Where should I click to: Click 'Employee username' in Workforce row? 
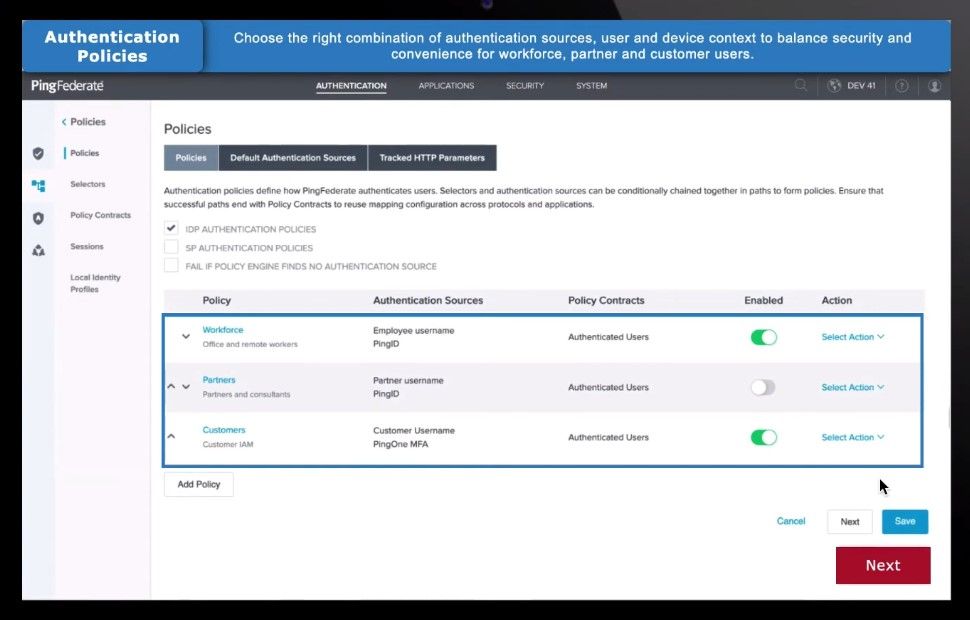click(x=414, y=330)
